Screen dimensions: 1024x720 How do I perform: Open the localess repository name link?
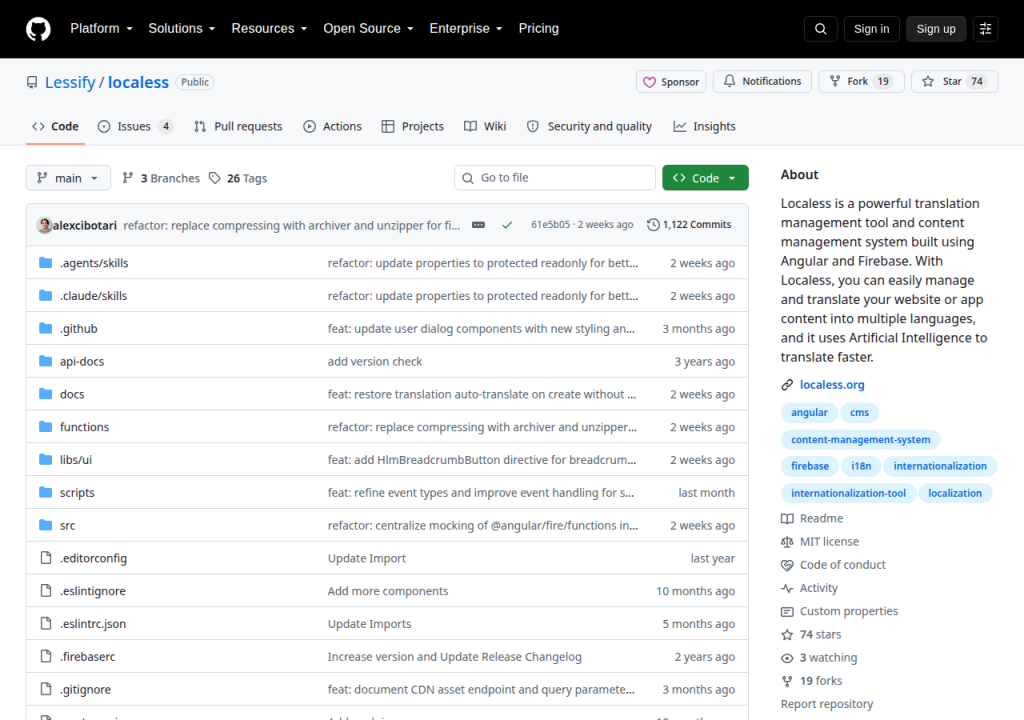pos(138,82)
